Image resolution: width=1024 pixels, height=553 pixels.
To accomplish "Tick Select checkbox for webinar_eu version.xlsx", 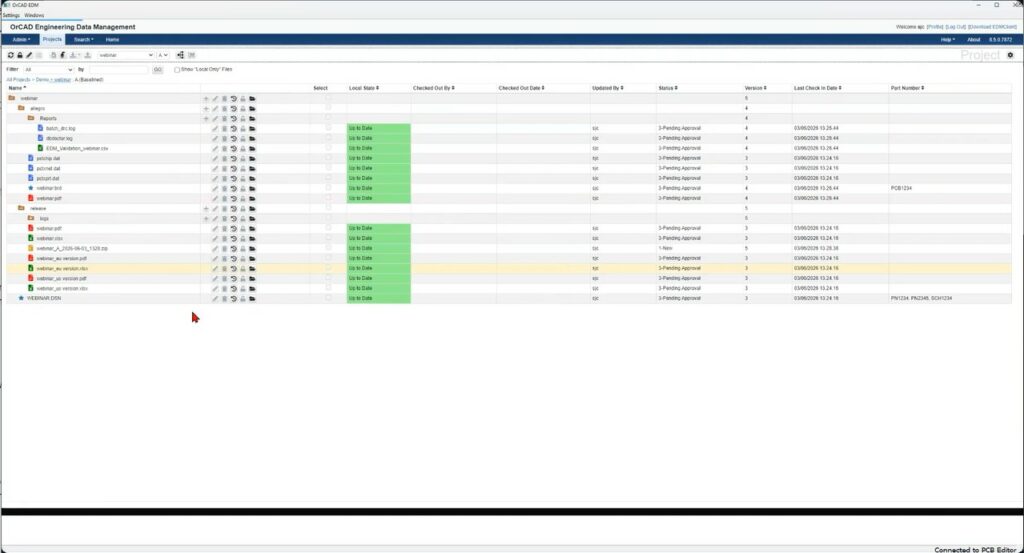I will pyautogui.click(x=328, y=268).
